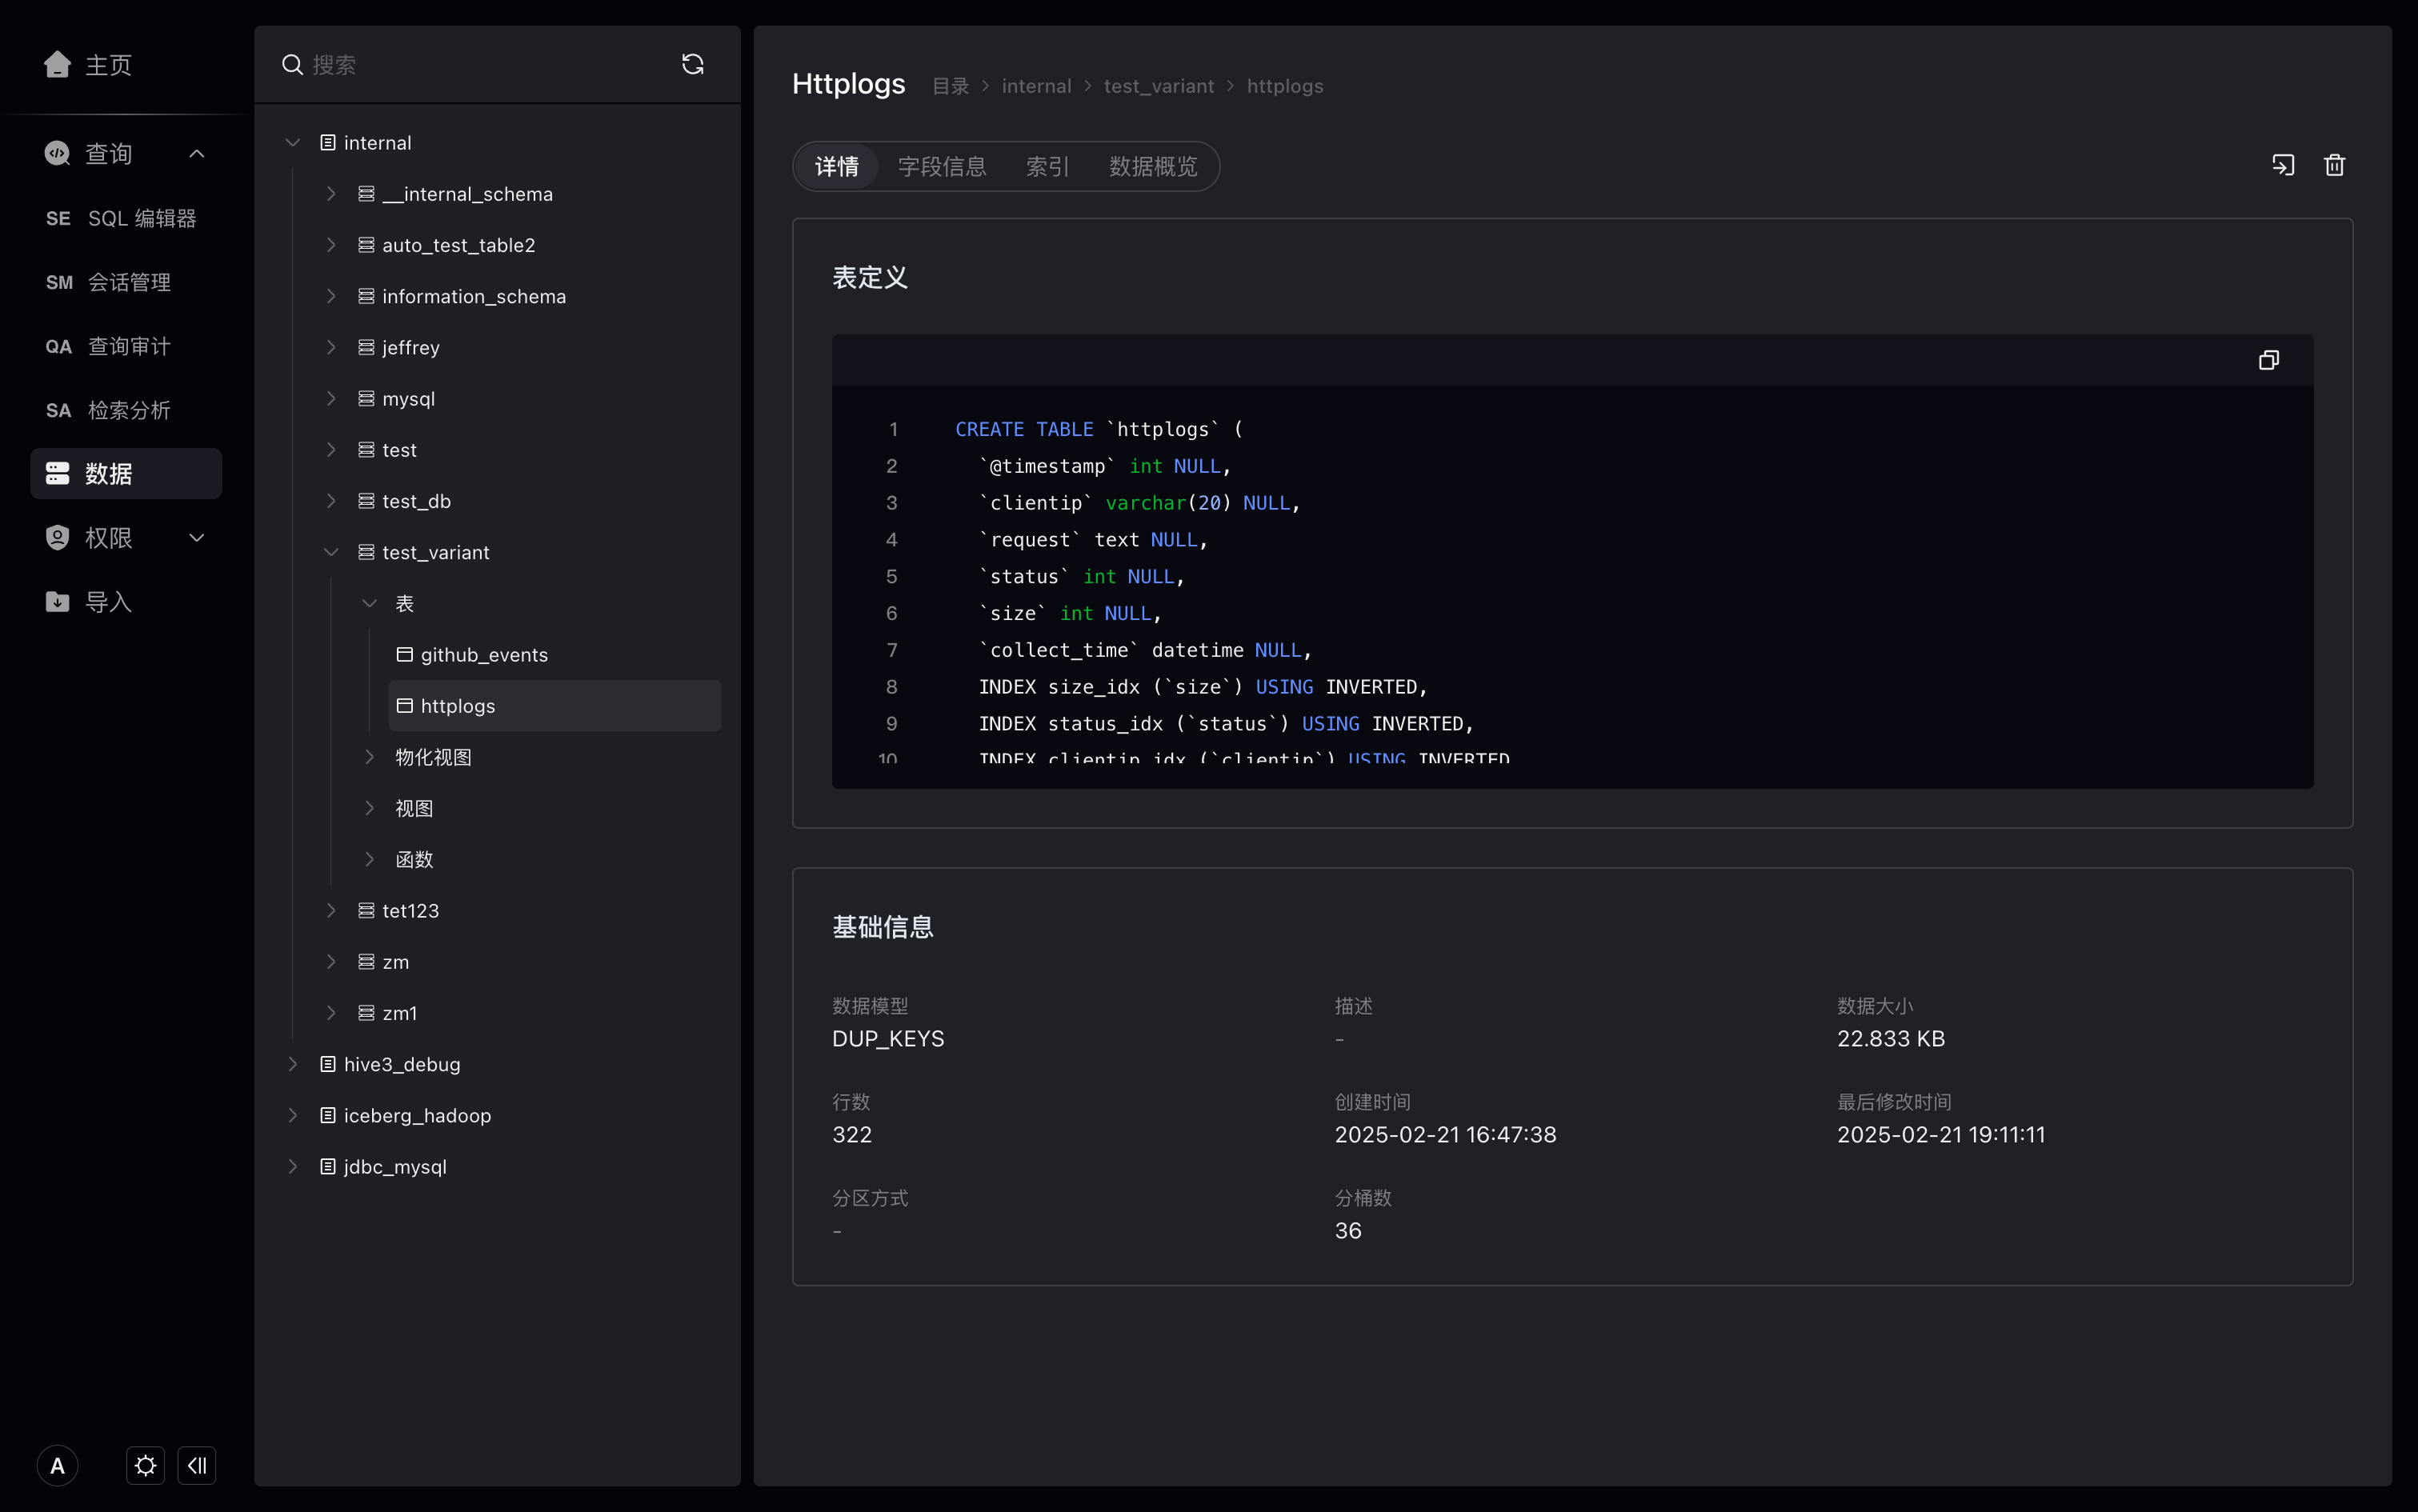The height and width of the screenshot is (1512, 2418).
Task: Expand the 权限 section chevron
Action: (197, 538)
